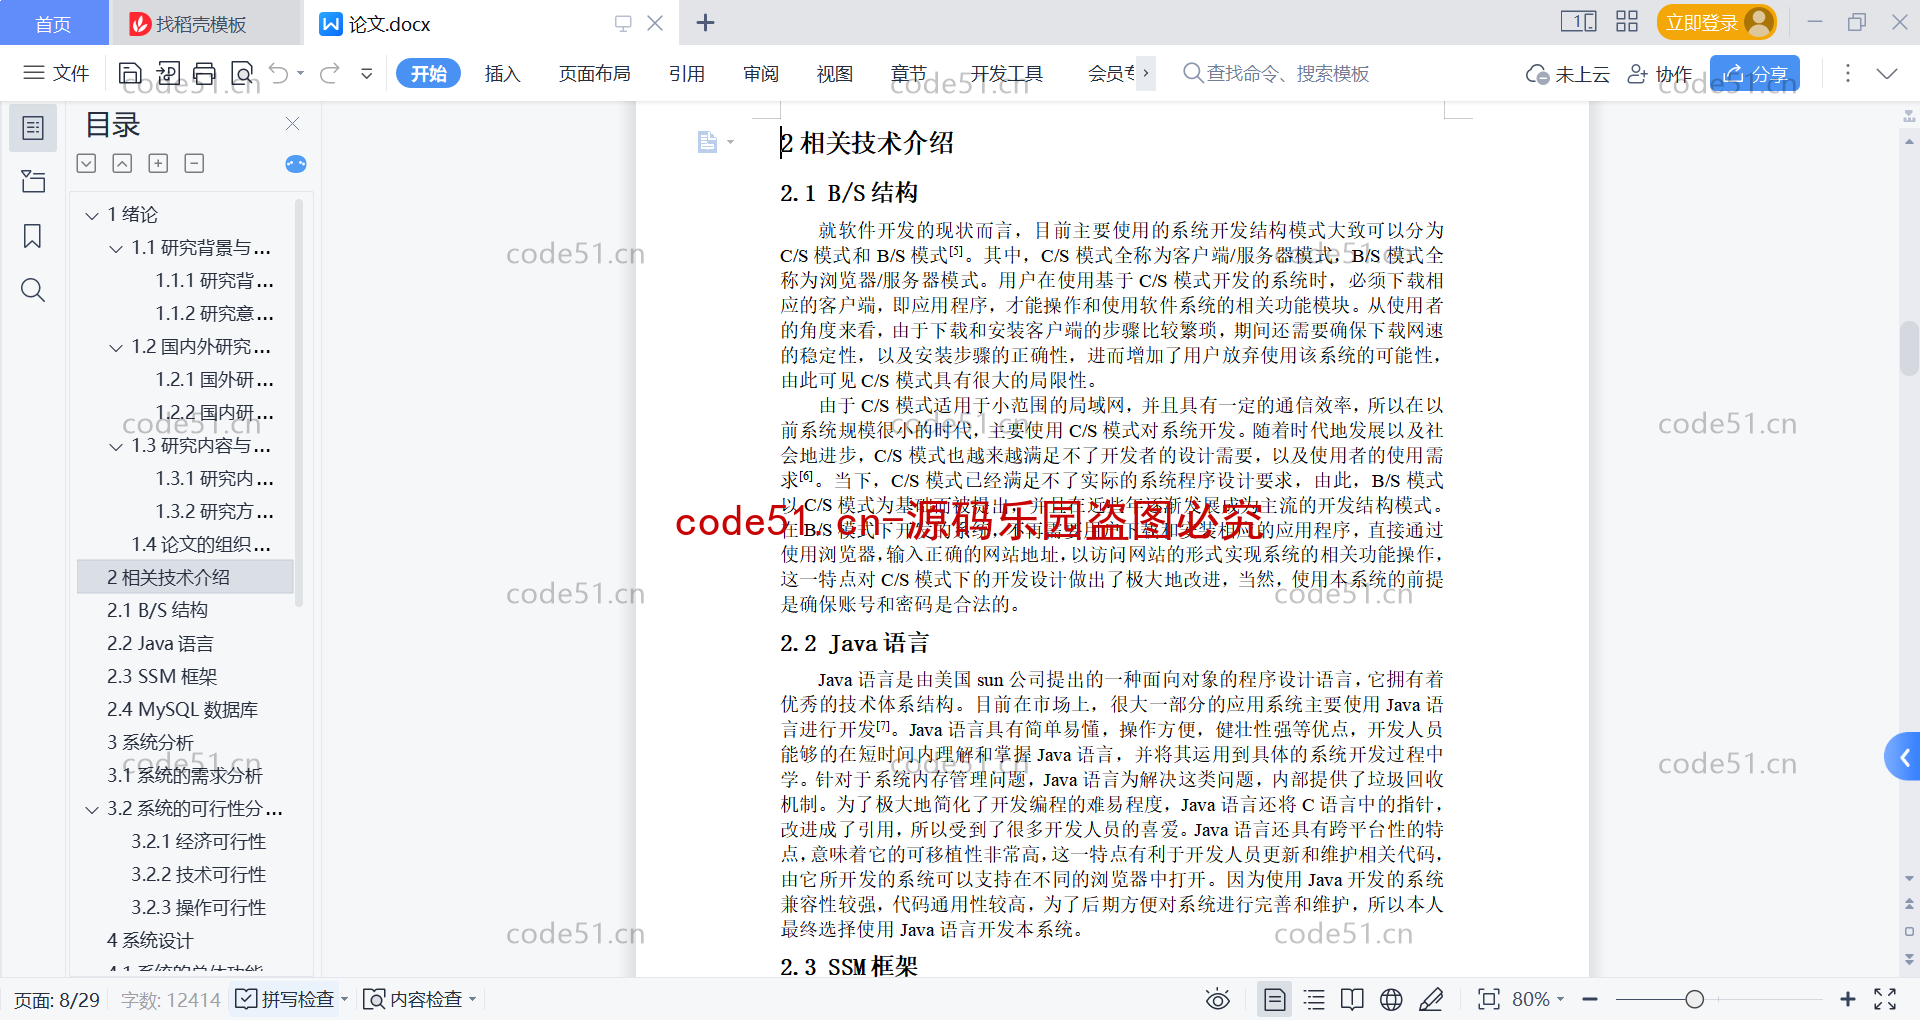This screenshot has width=1920, height=1020.
Task: Open the bookmark icon in left sidebar
Action: (x=33, y=236)
